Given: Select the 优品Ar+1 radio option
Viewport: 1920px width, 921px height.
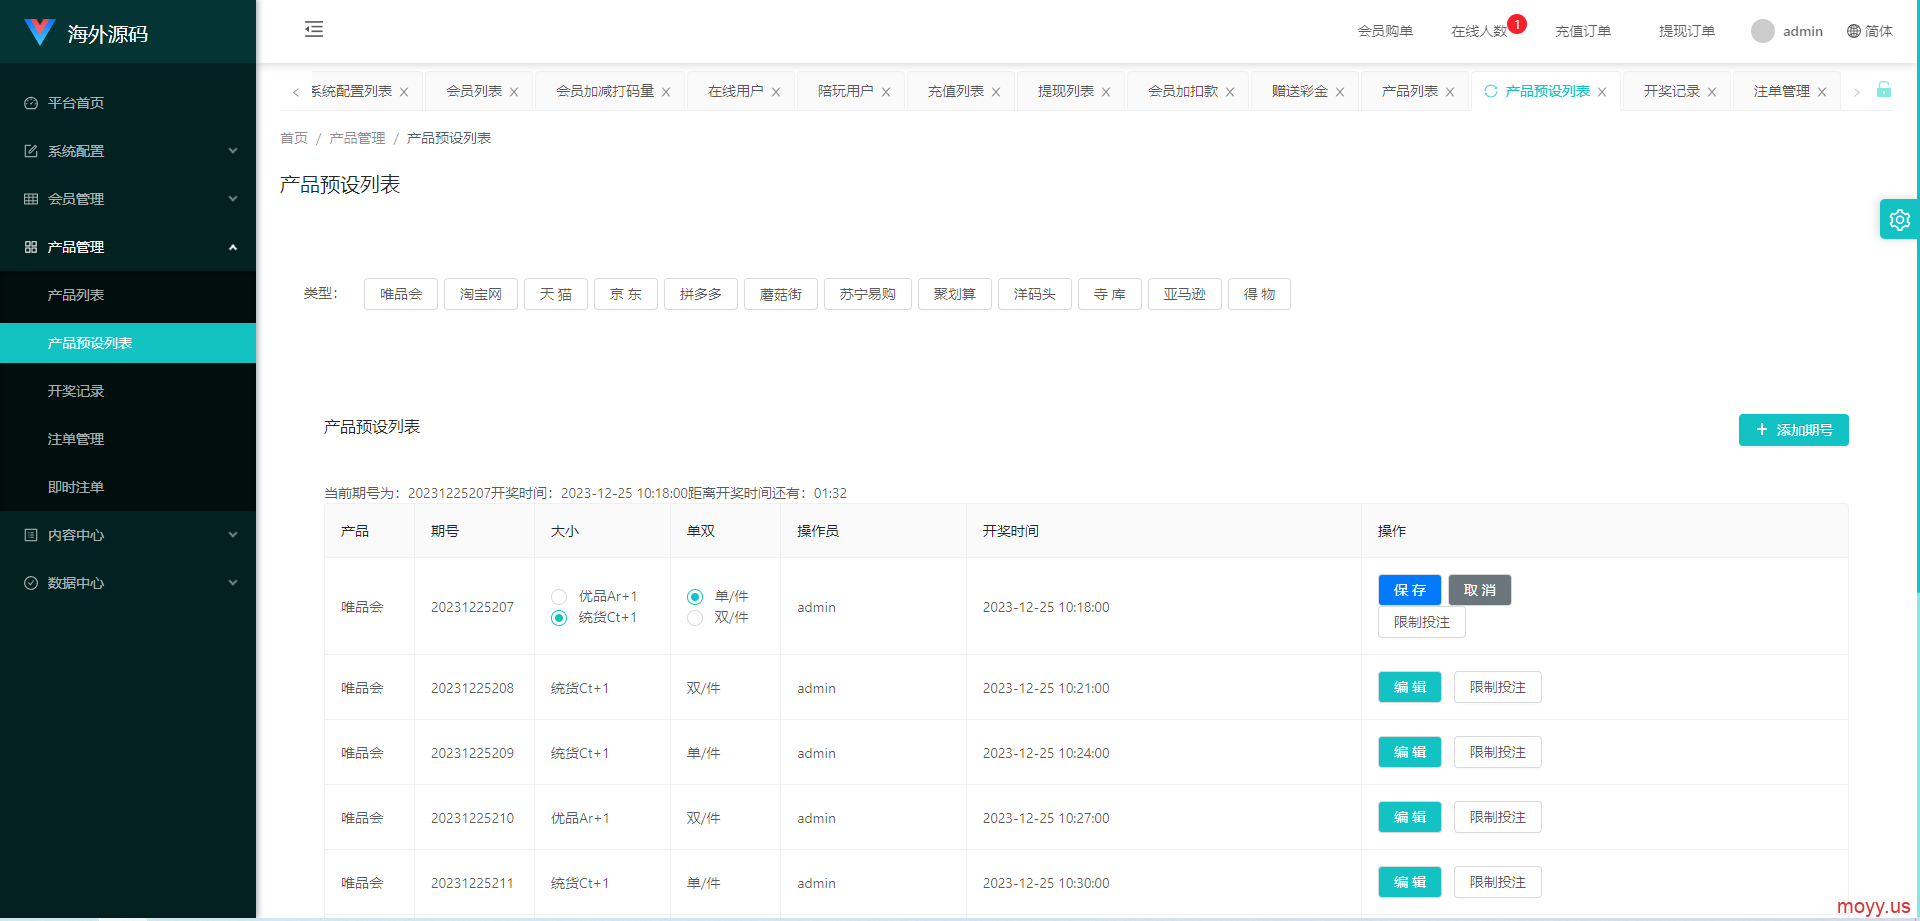Looking at the screenshot, I should pos(559,597).
